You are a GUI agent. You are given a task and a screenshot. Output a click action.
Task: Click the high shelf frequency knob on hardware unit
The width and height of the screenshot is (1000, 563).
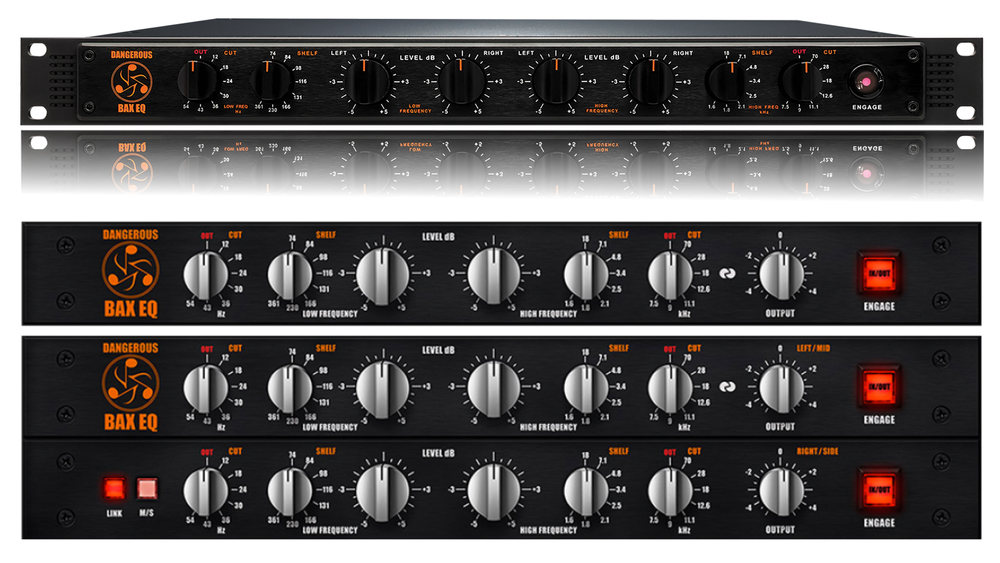[727, 82]
